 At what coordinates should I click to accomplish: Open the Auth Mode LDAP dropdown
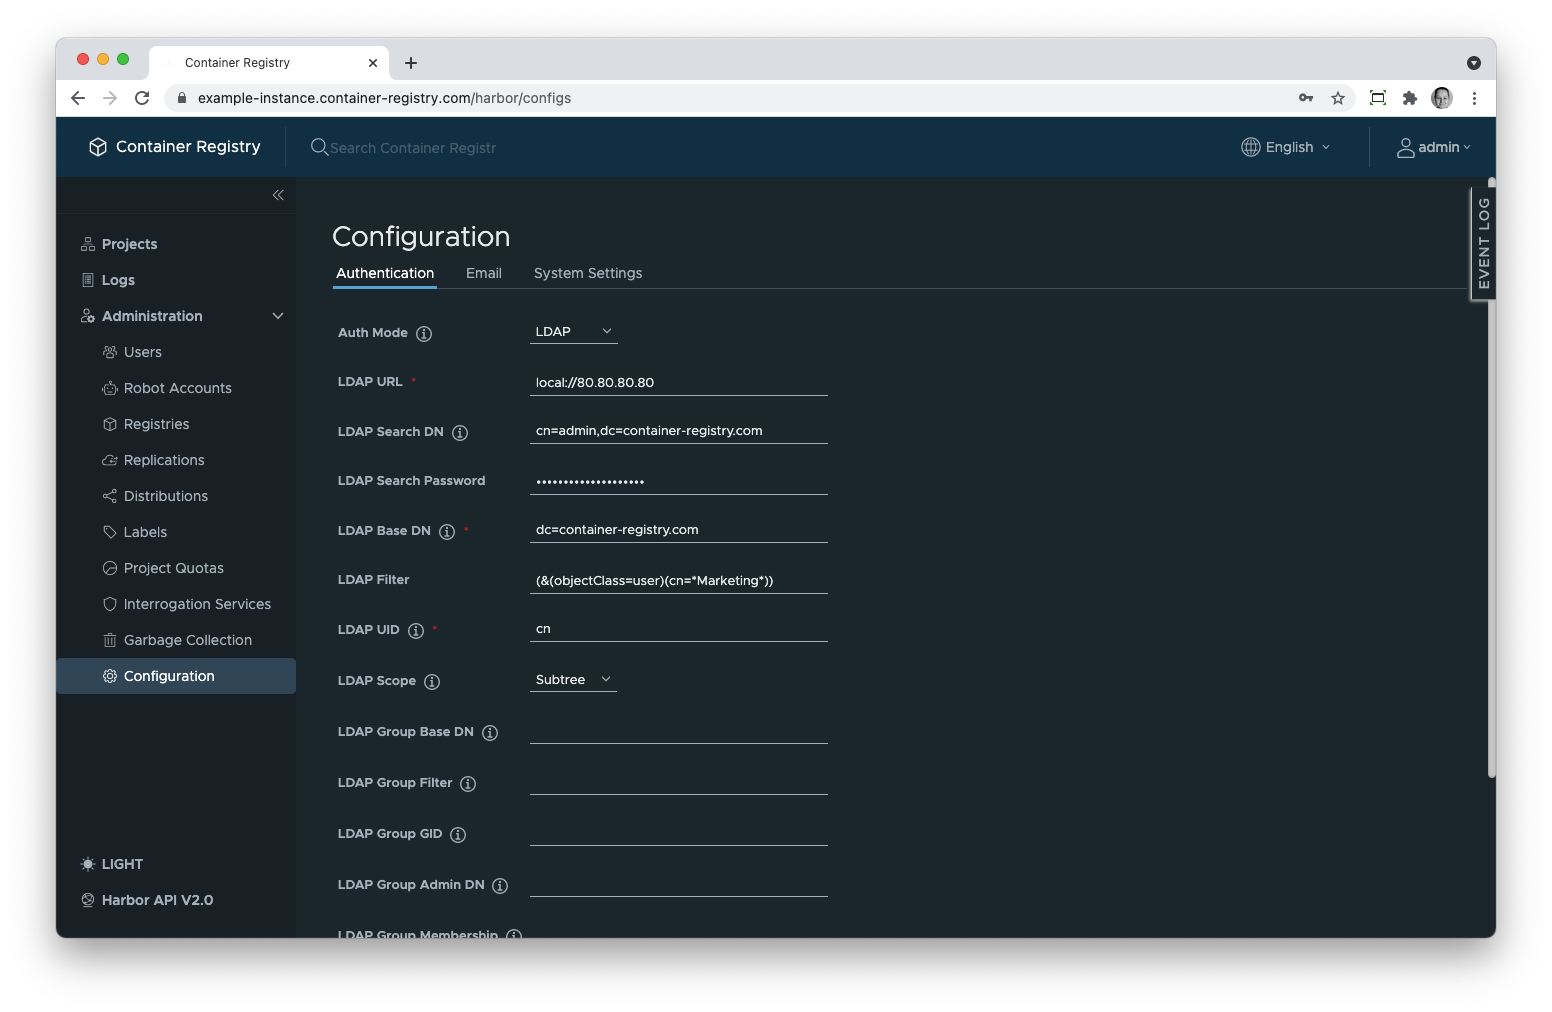pyautogui.click(x=573, y=332)
